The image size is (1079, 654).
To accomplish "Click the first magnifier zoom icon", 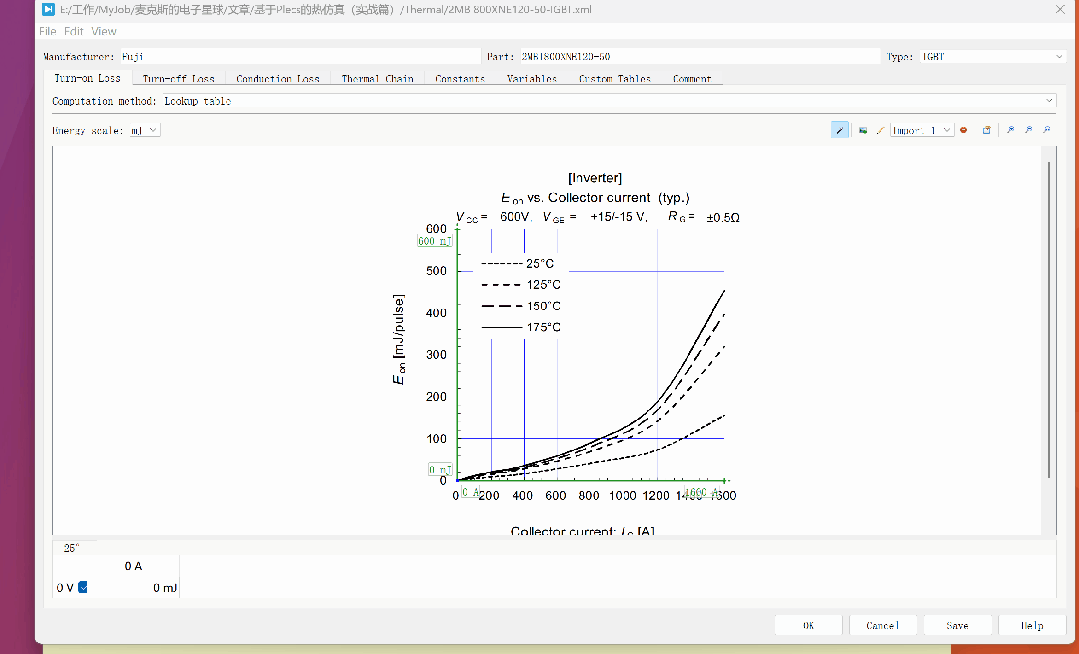I will click(x=1010, y=130).
